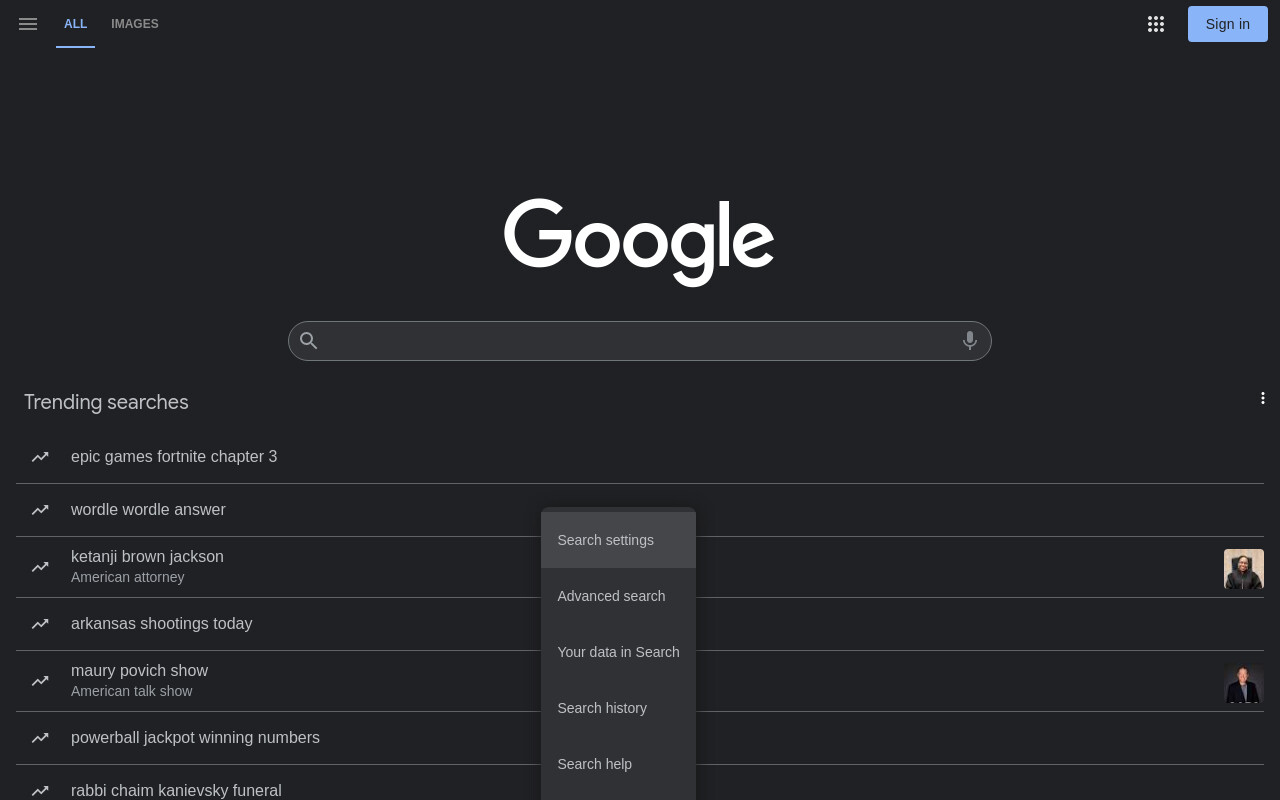
Task: Click trend arrow beside arkansas shootings today
Action: (x=40, y=624)
